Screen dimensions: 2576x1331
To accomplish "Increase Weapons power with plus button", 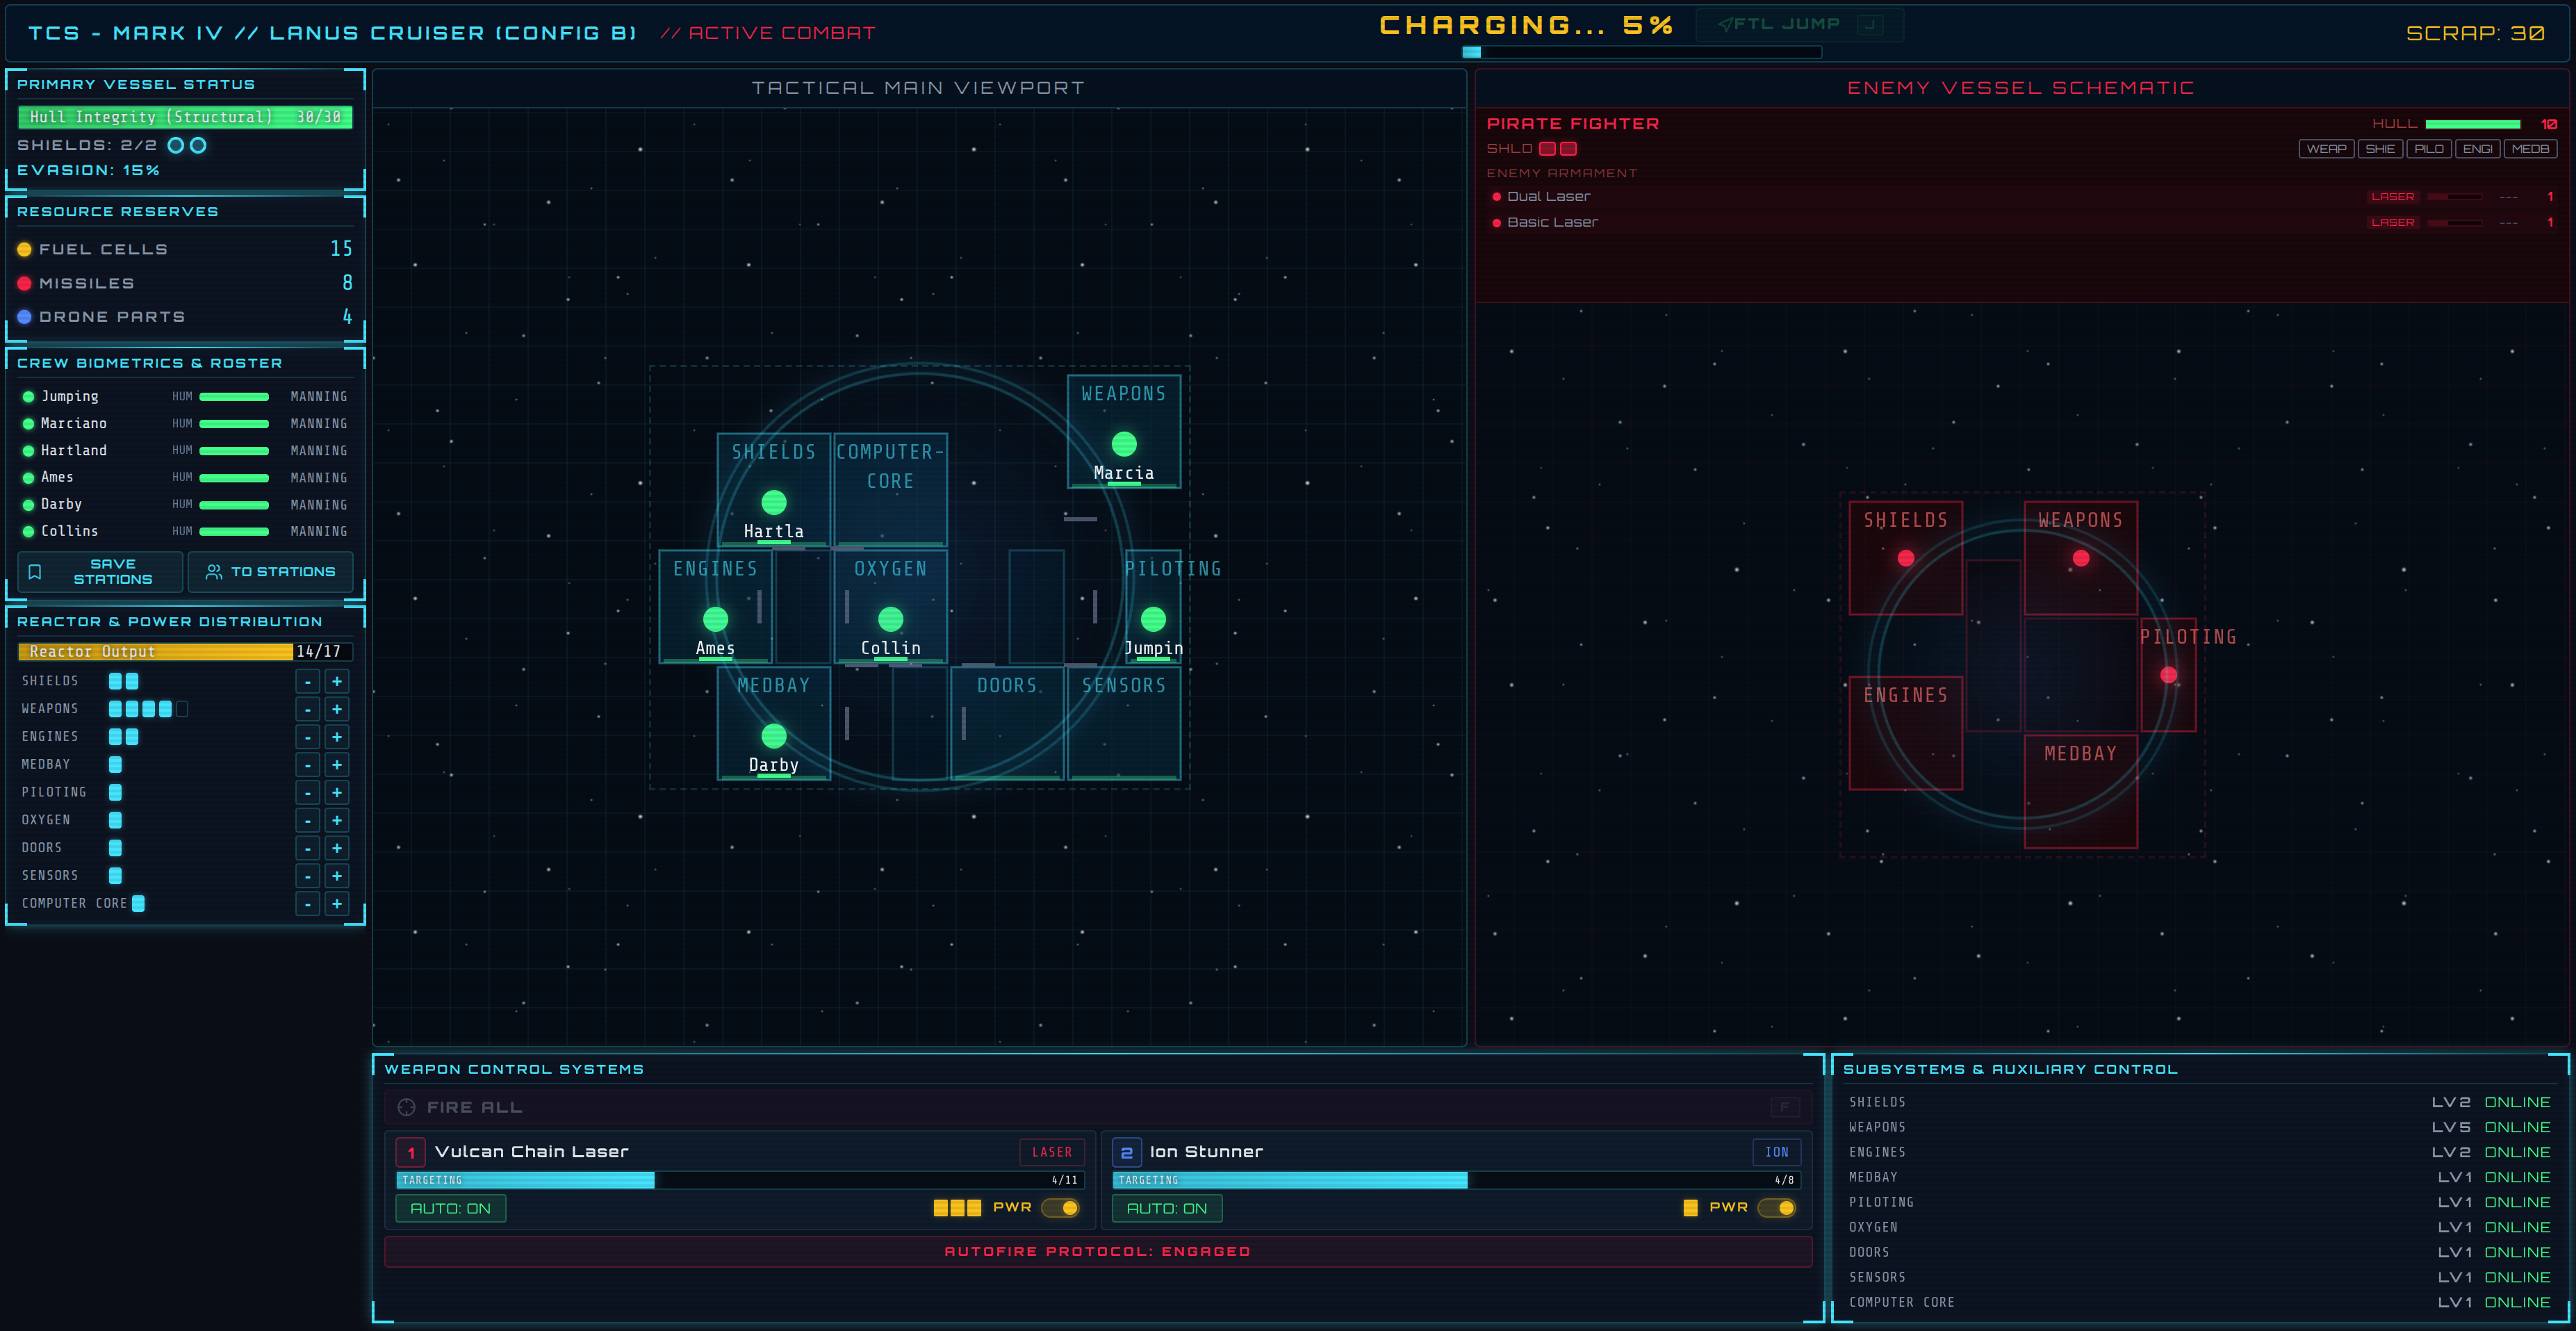I will pyautogui.click(x=337, y=709).
